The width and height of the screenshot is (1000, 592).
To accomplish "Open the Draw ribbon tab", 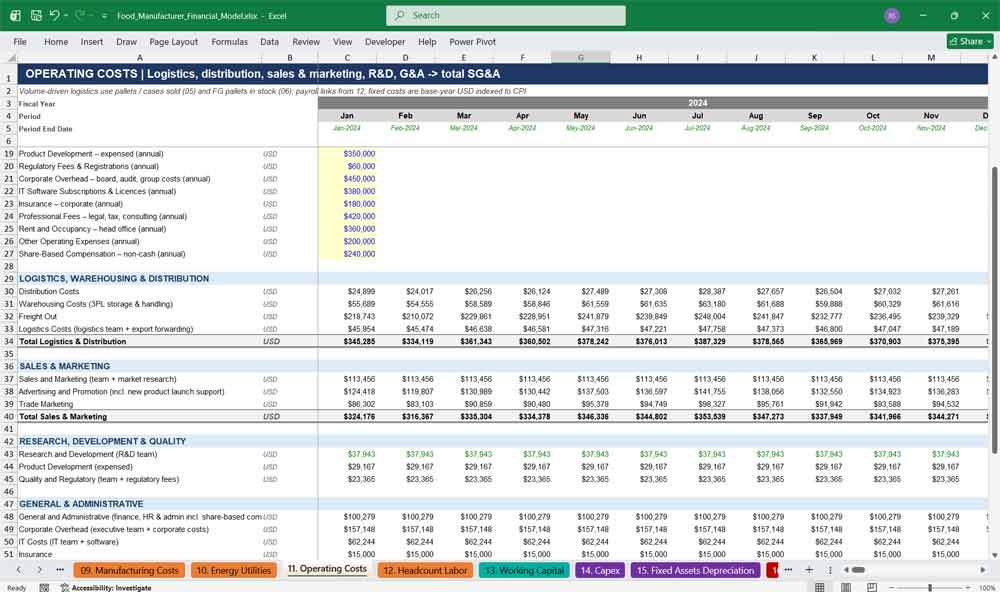I will 126,41.
